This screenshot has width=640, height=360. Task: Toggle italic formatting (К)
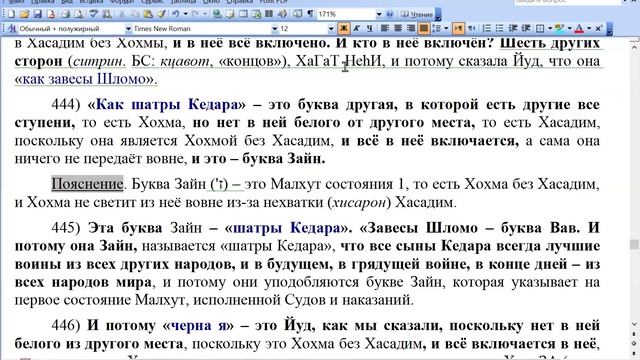coord(356,28)
